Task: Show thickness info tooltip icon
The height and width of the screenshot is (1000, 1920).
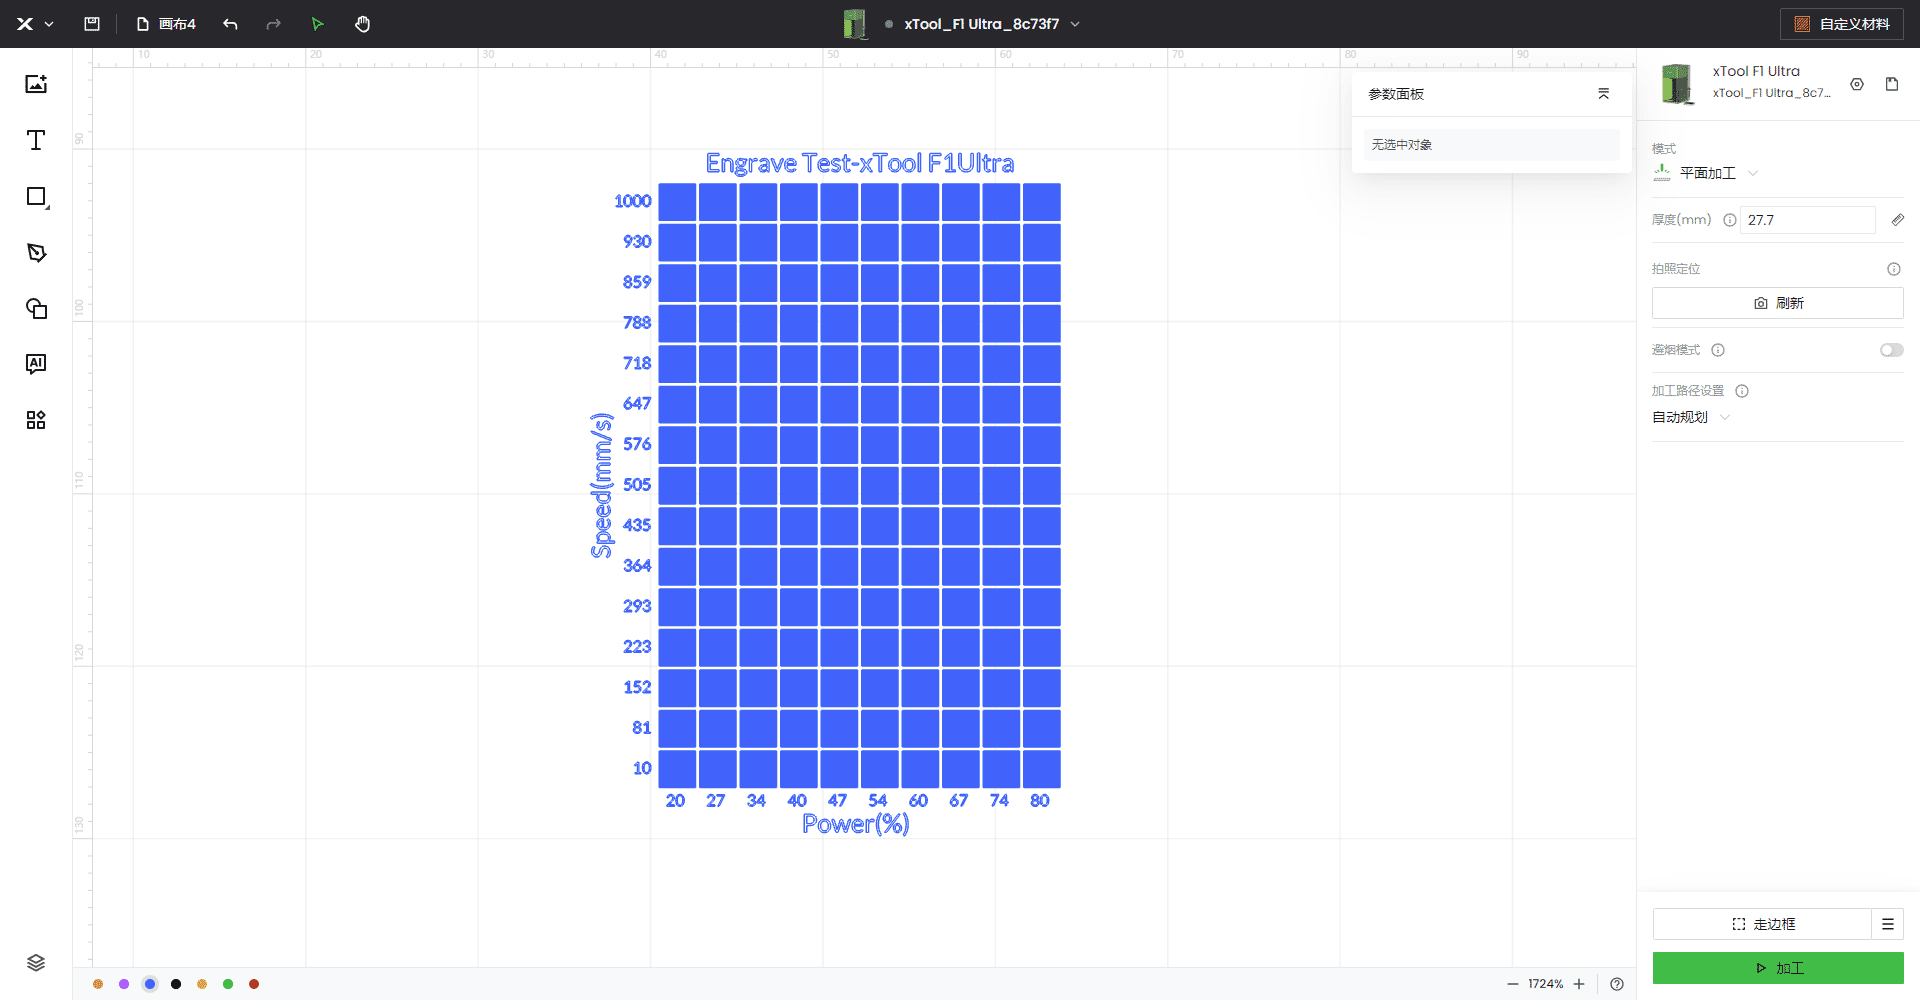Action: (1730, 220)
